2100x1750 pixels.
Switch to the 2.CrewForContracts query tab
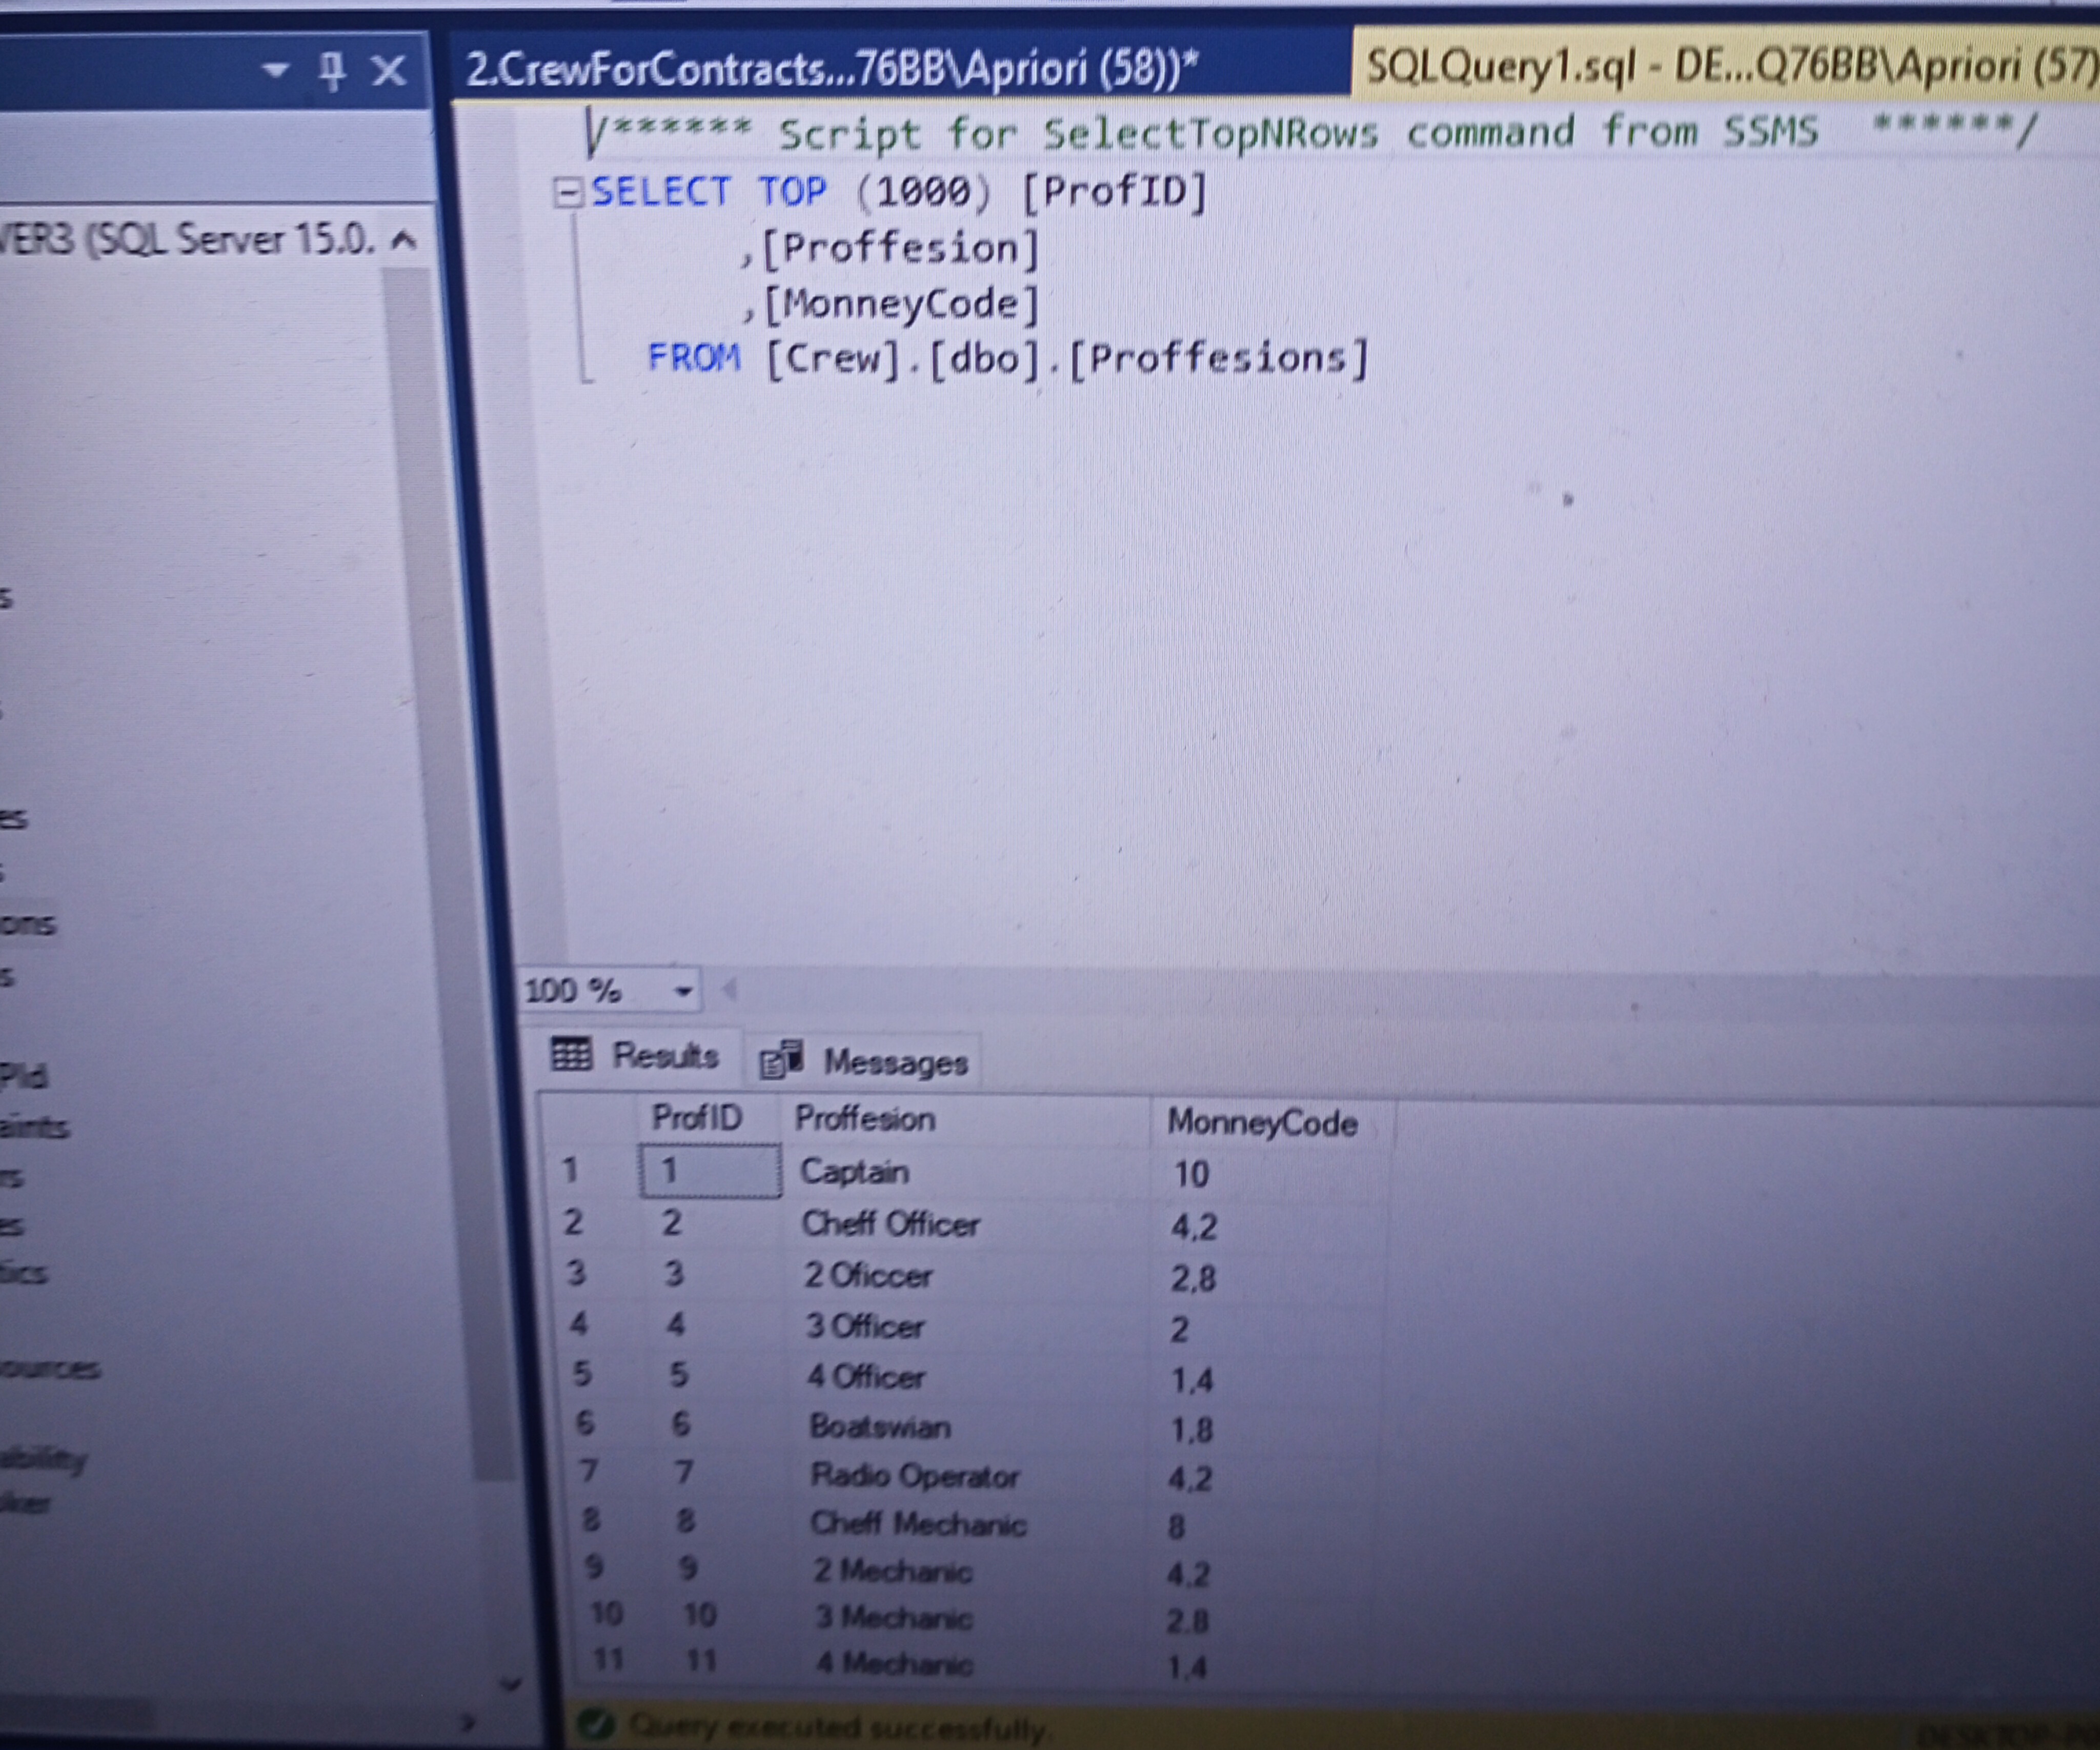pyautogui.click(x=830, y=68)
